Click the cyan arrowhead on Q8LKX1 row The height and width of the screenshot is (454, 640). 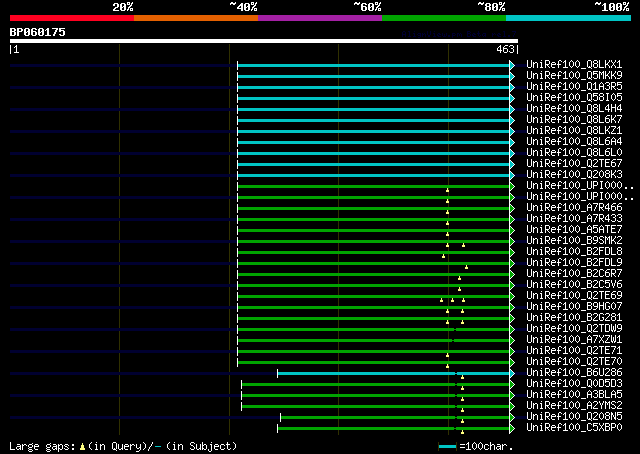512,65
